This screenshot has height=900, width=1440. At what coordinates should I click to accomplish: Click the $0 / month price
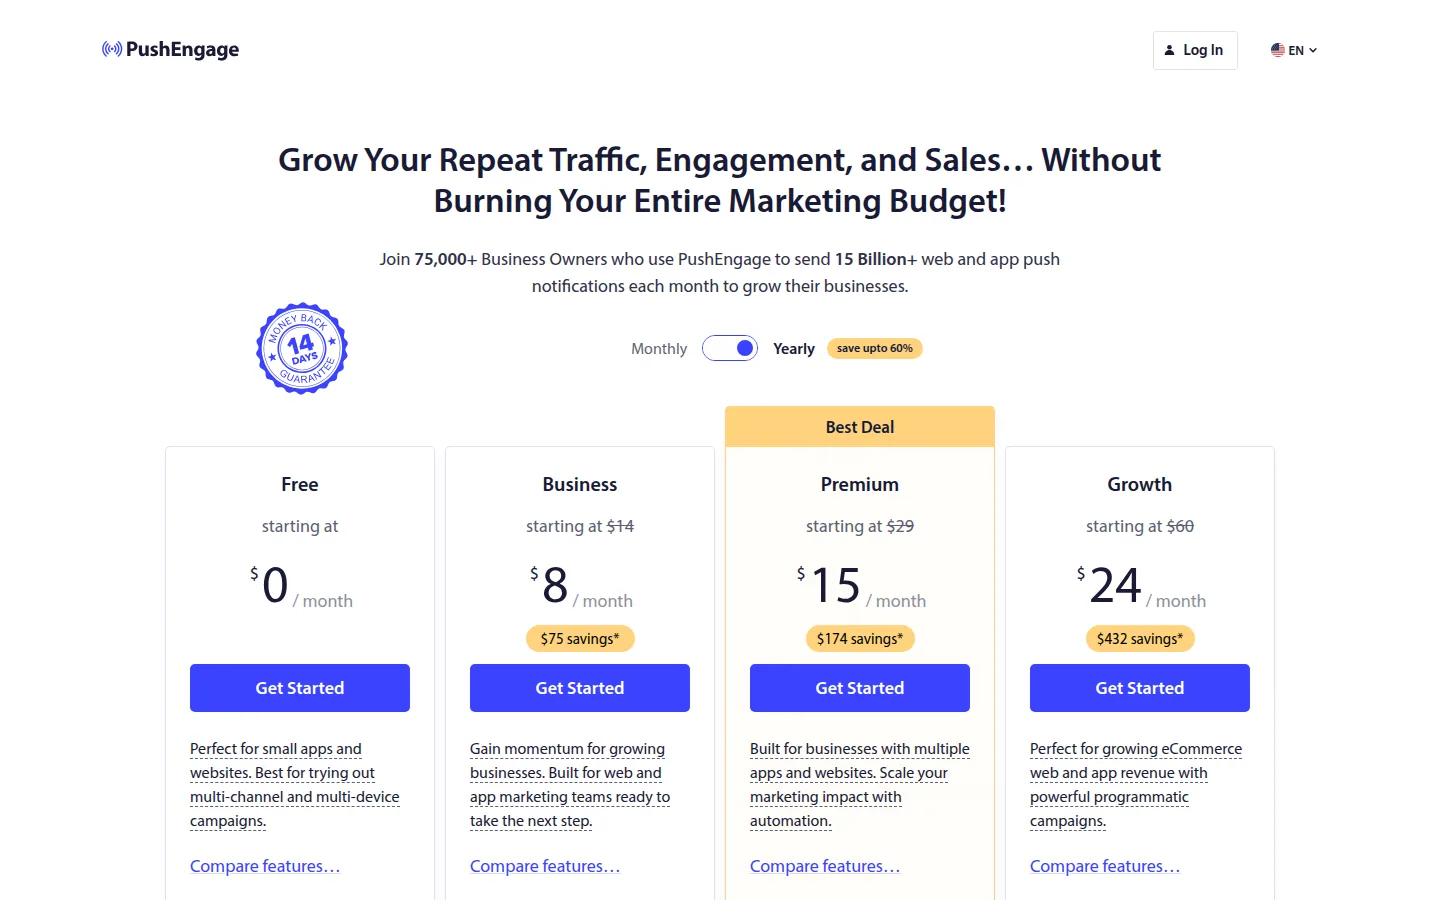[x=301, y=587]
